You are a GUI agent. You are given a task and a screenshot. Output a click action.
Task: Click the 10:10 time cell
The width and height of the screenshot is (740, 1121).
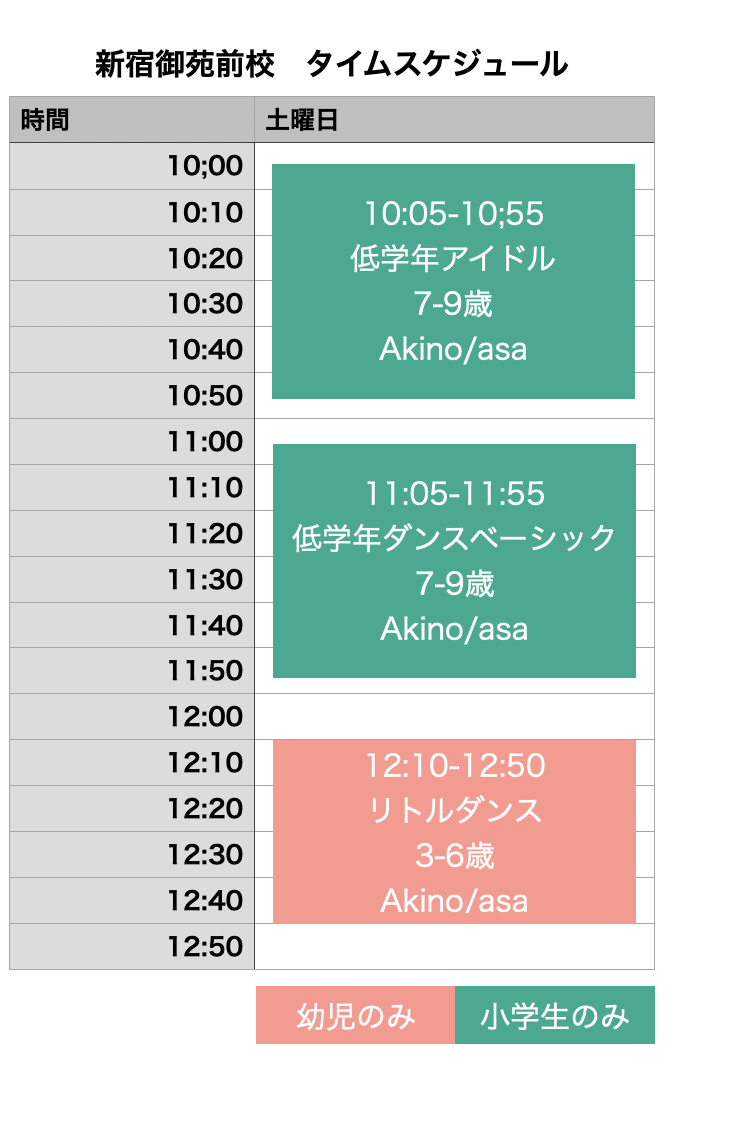[x=132, y=212]
